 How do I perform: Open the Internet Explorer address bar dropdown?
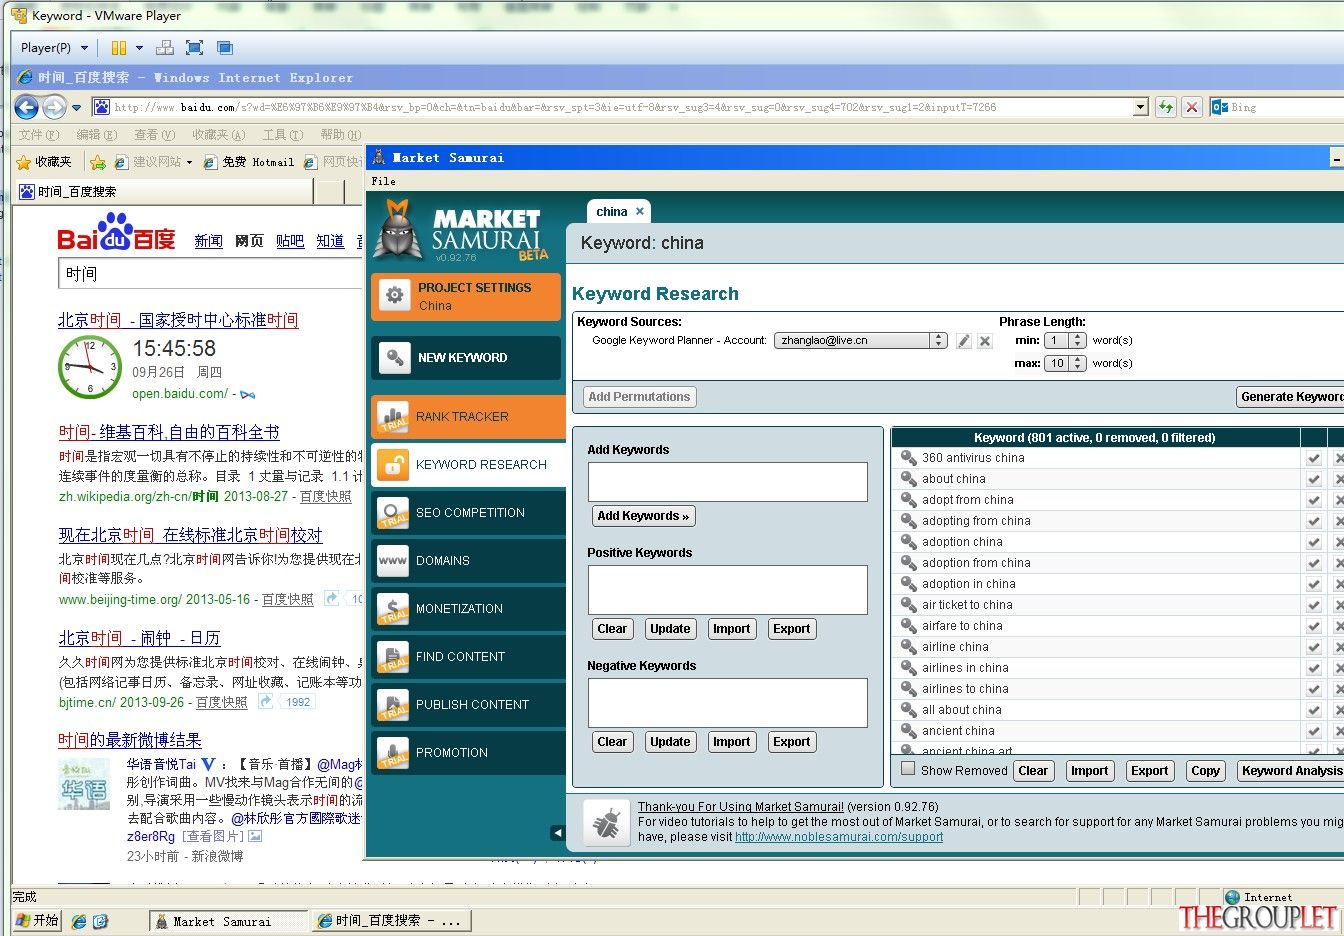click(1141, 107)
